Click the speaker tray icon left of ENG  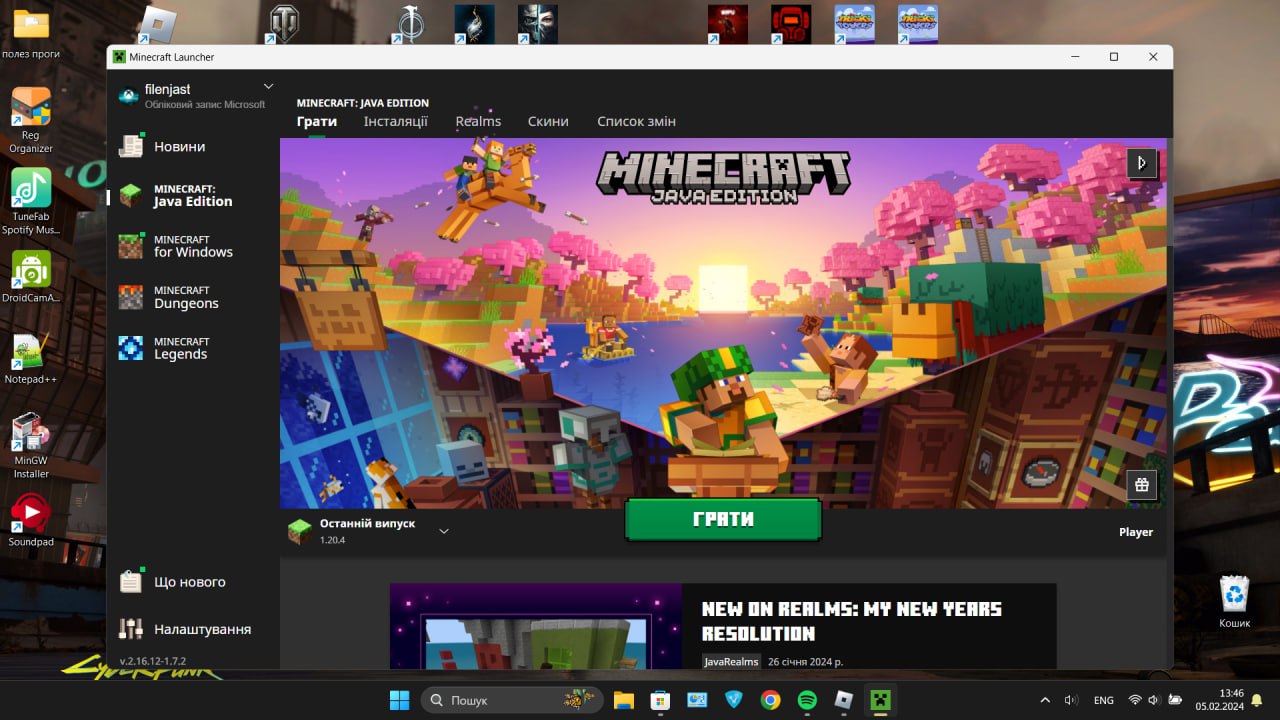point(1071,700)
